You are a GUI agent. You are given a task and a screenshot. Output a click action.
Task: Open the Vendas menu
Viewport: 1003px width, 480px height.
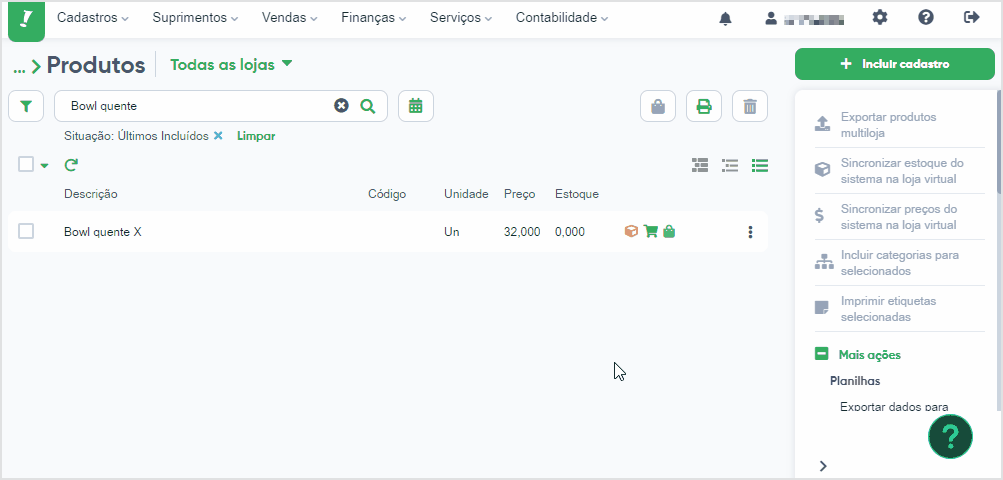pos(289,18)
